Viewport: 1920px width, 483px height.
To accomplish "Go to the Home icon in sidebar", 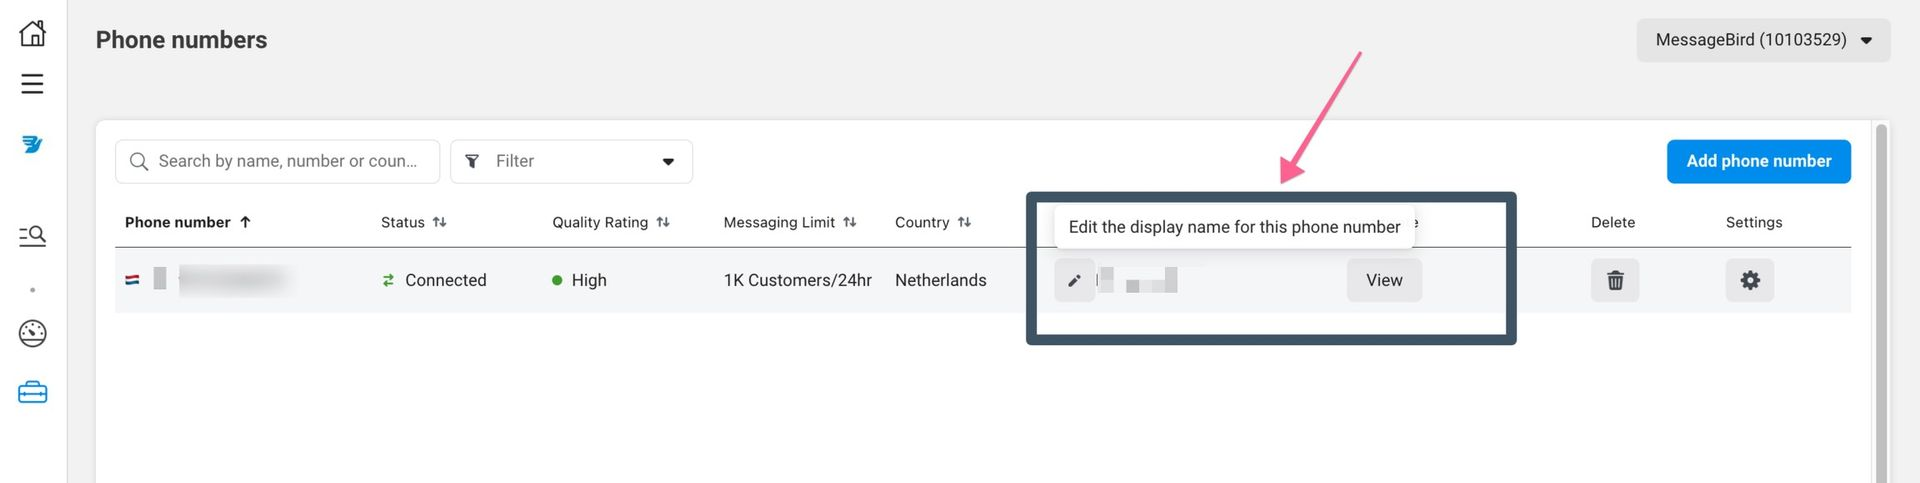I will point(32,33).
